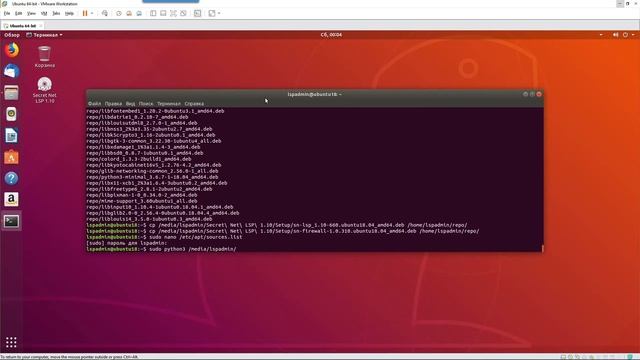The width and height of the screenshot is (640, 360).
Task: Show applications grid at dock bottom
Action: tap(11, 342)
